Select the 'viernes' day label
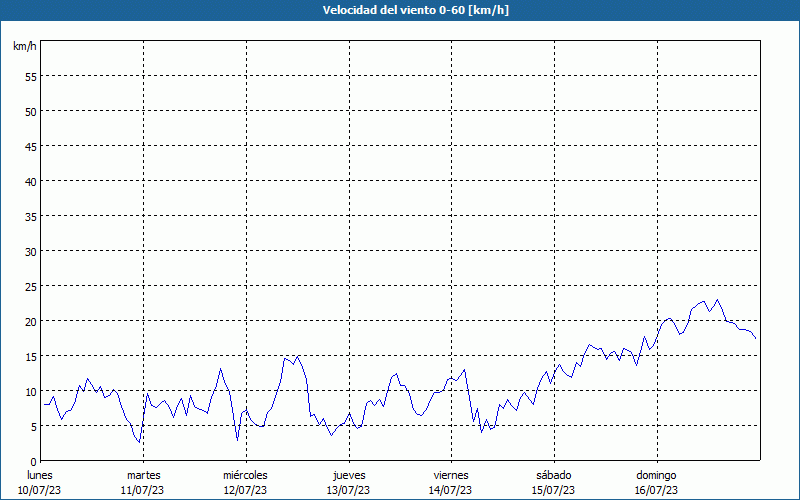This screenshot has height=500, width=800. pos(451,475)
